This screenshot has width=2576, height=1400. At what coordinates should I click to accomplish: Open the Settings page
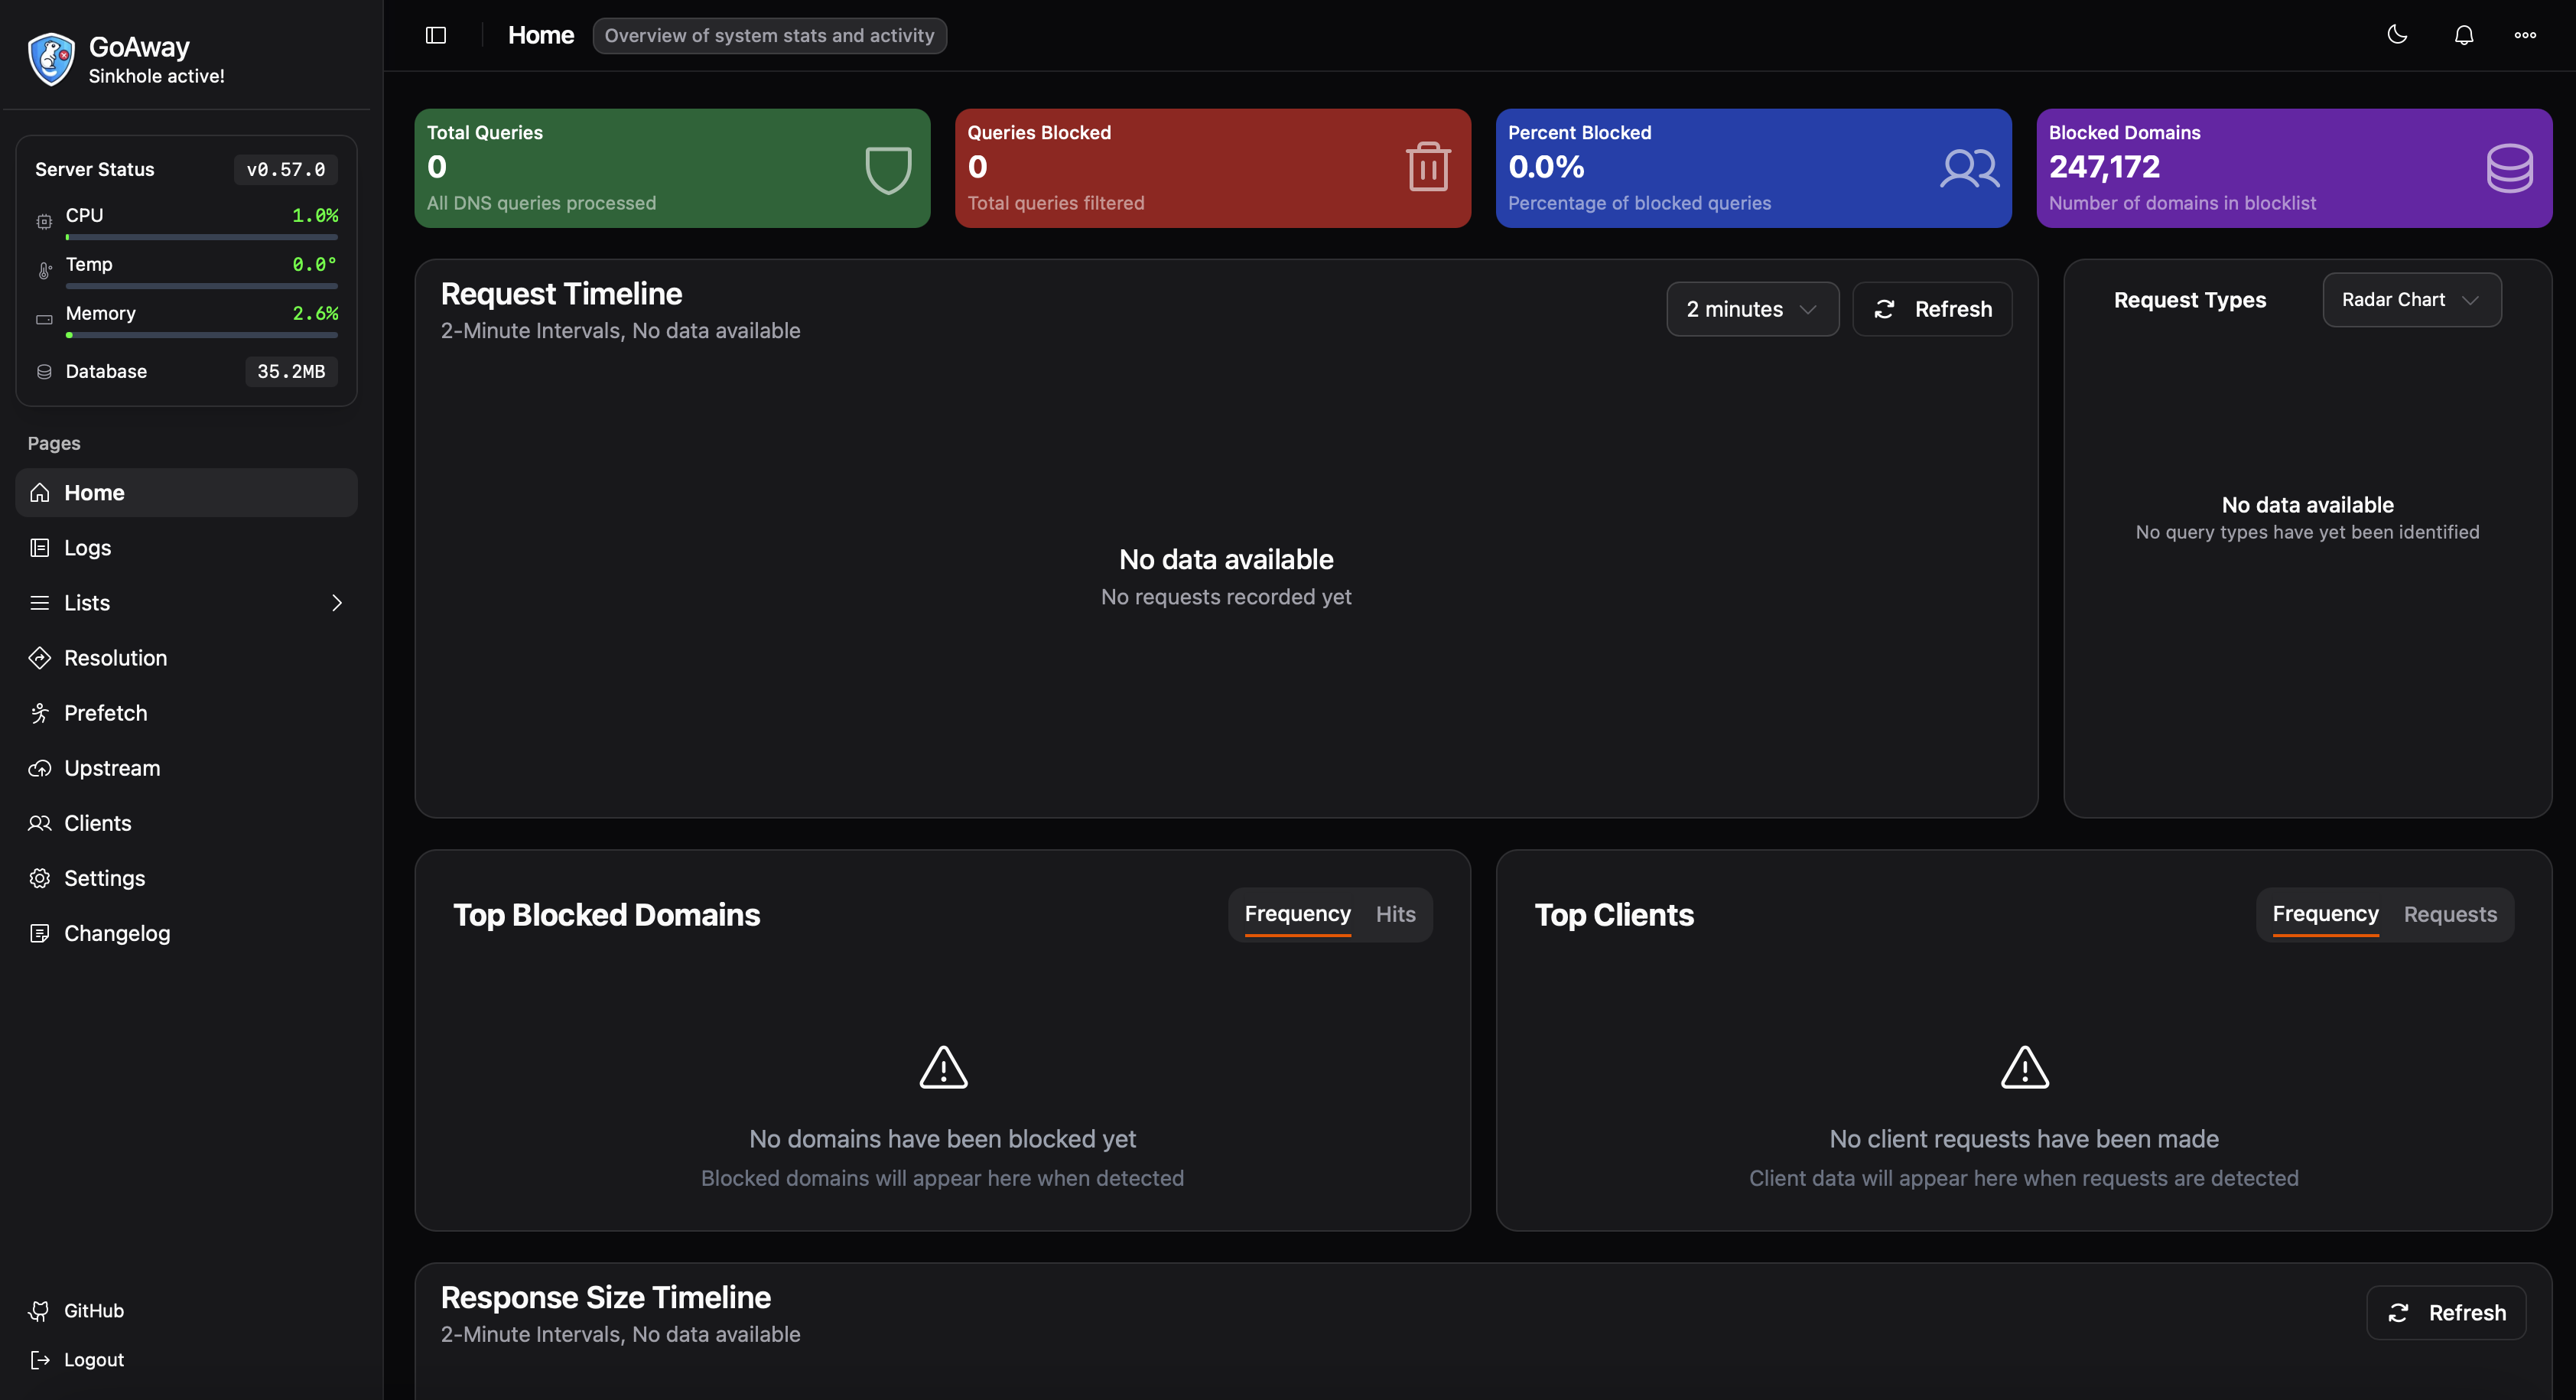[187, 878]
